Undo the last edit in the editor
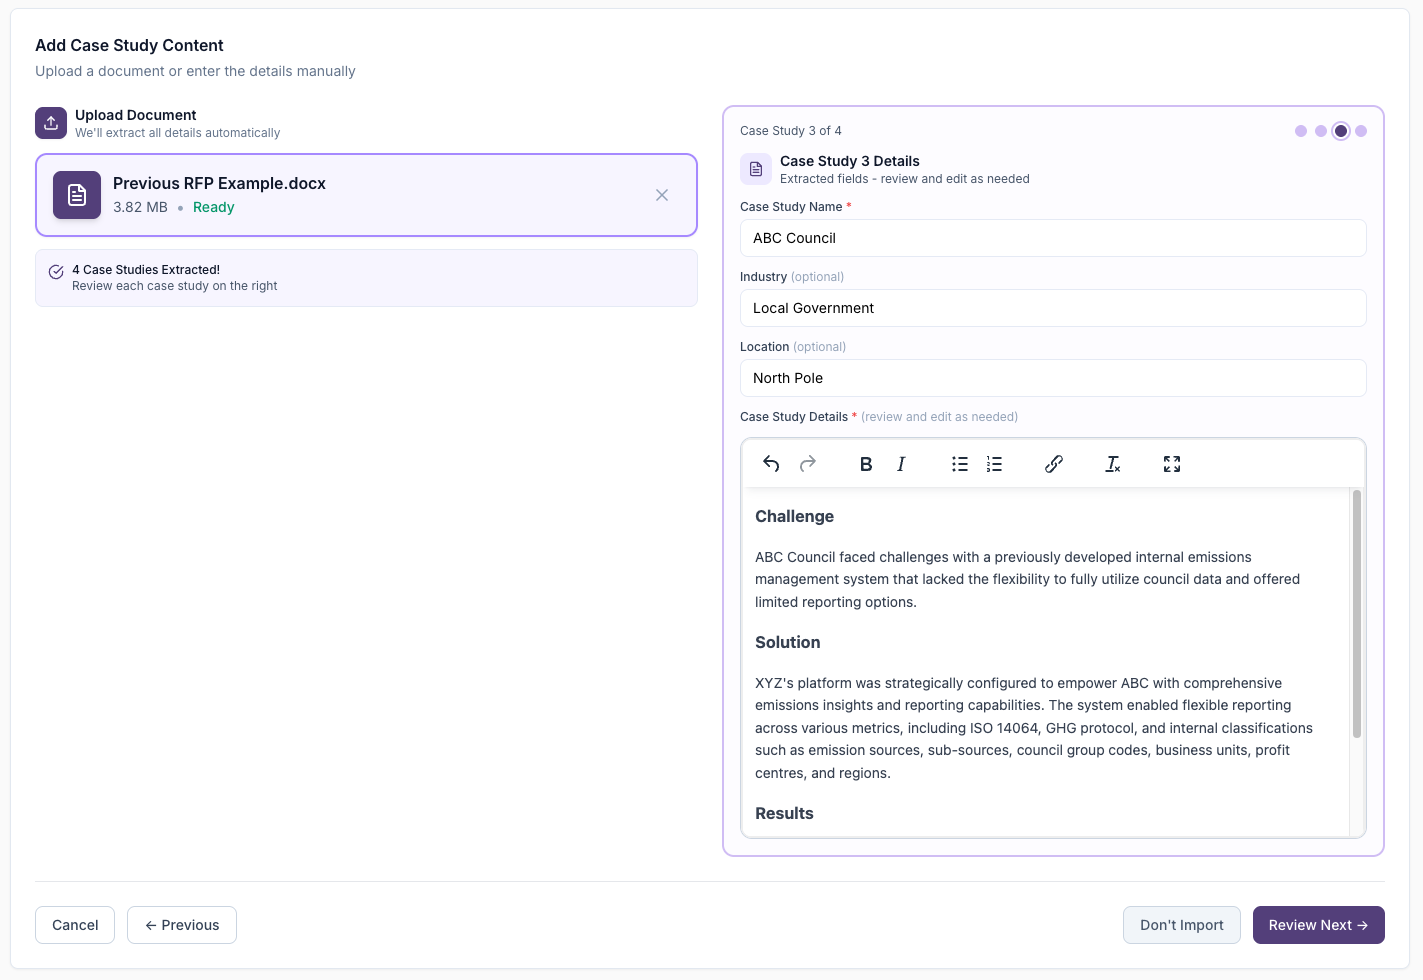 [x=770, y=463]
